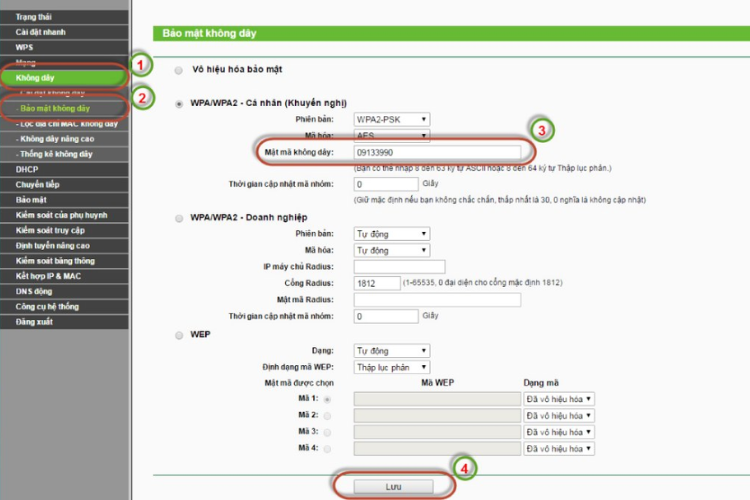This screenshot has width=750, height=500.
Task: Click the Mã 4 WEP key field
Action: click(437, 449)
